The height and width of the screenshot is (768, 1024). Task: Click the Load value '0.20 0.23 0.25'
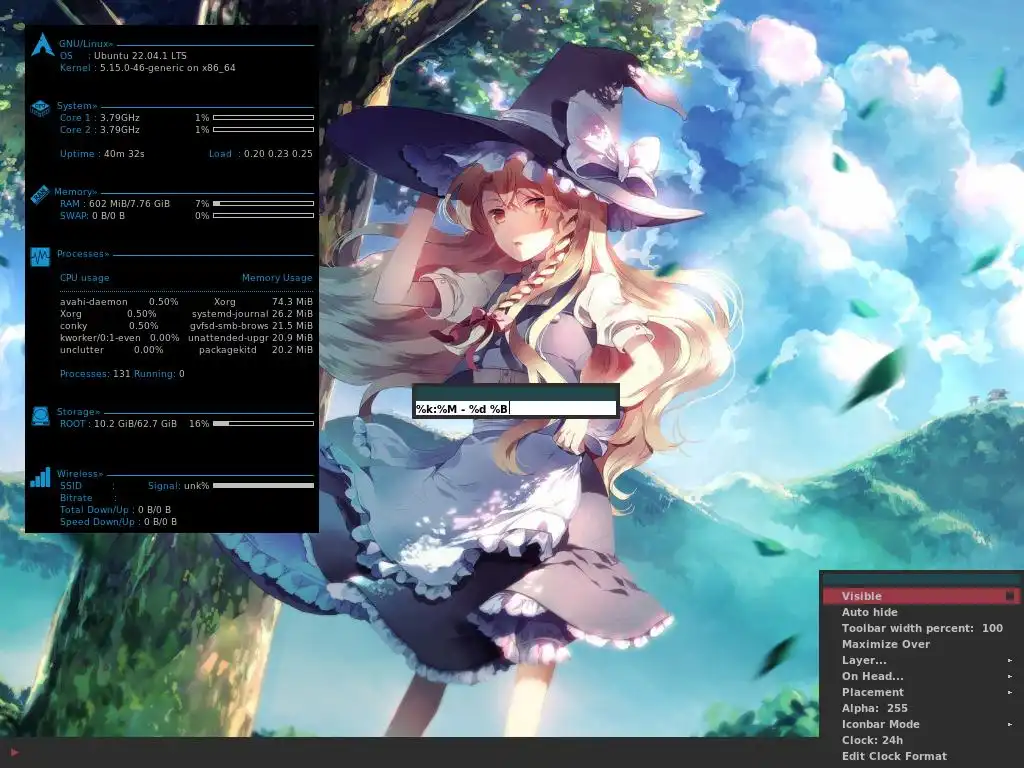click(278, 154)
